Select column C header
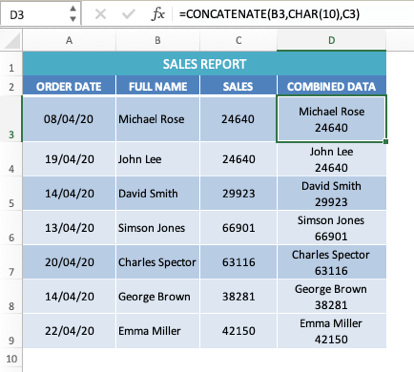 (238, 41)
